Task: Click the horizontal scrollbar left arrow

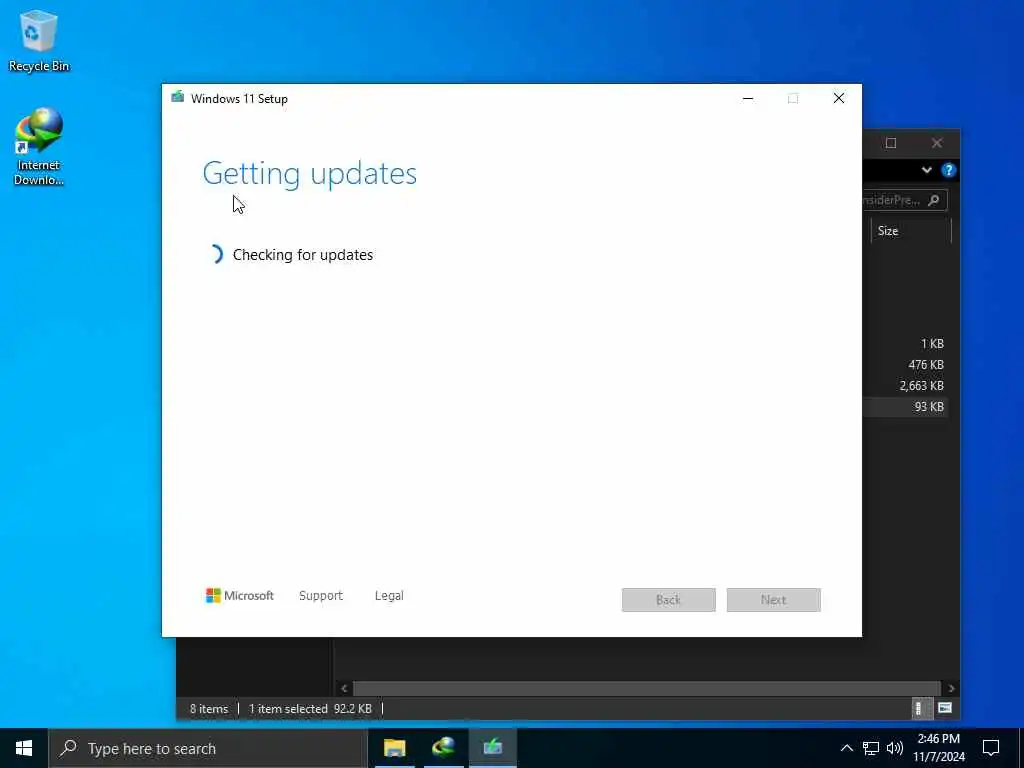Action: [x=344, y=688]
